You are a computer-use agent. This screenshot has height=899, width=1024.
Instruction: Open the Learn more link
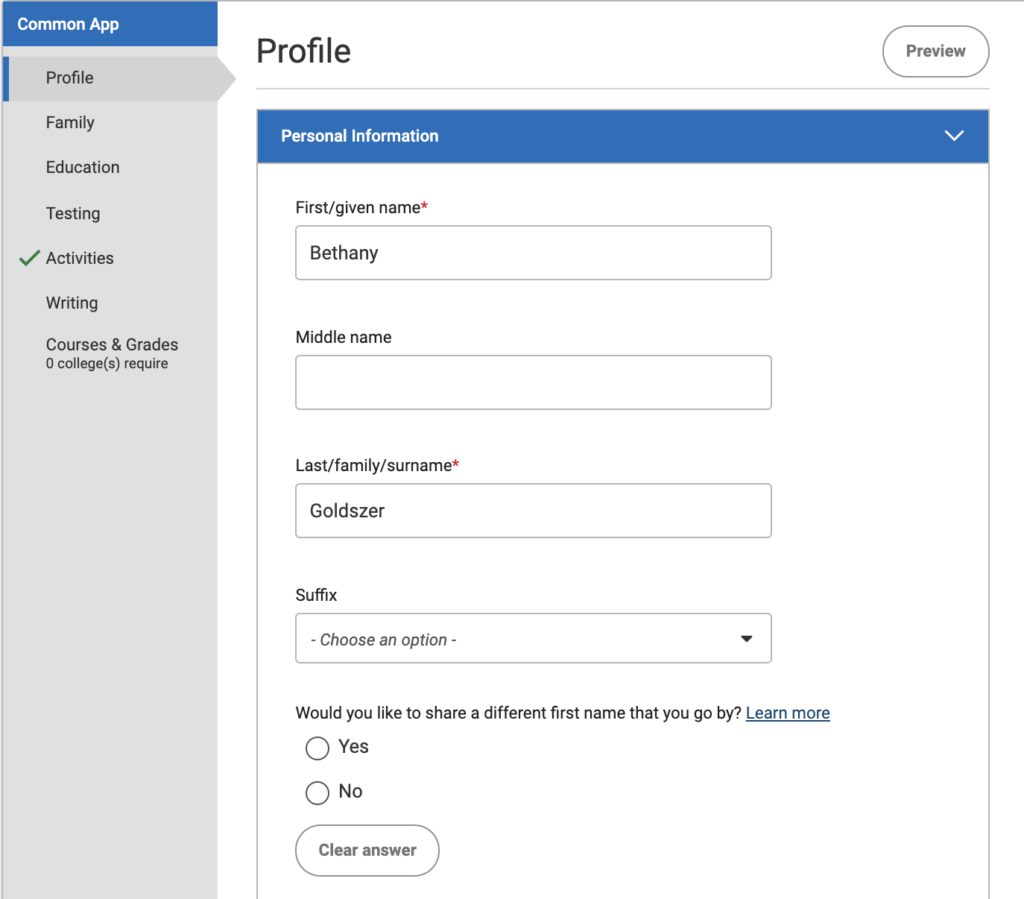787,712
